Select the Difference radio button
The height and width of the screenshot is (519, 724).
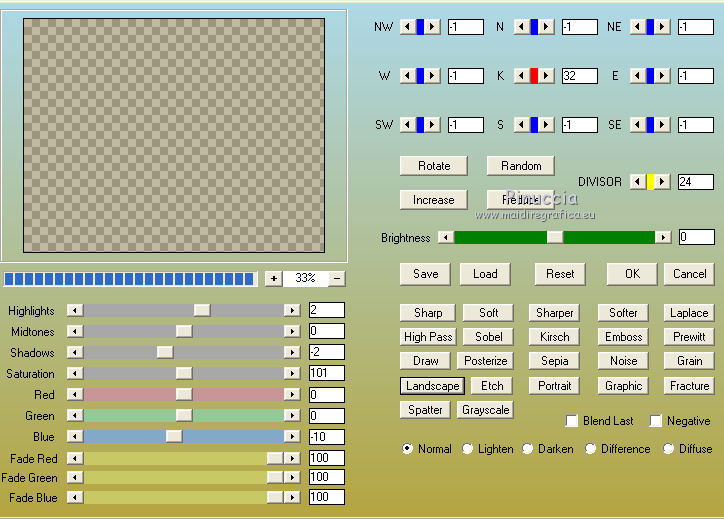(590, 448)
